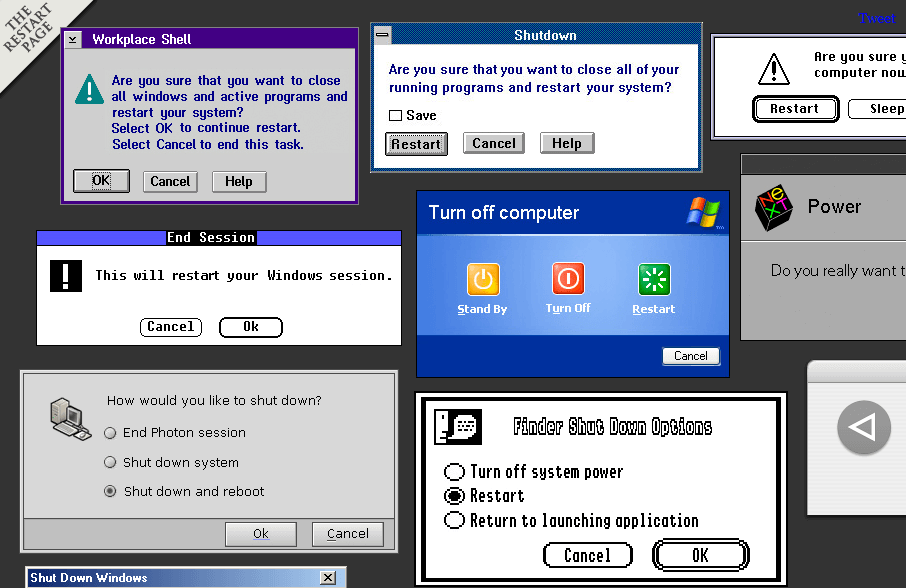Choose Turn off system power radio button
The height and width of the screenshot is (588, 906).
click(x=454, y=472)
